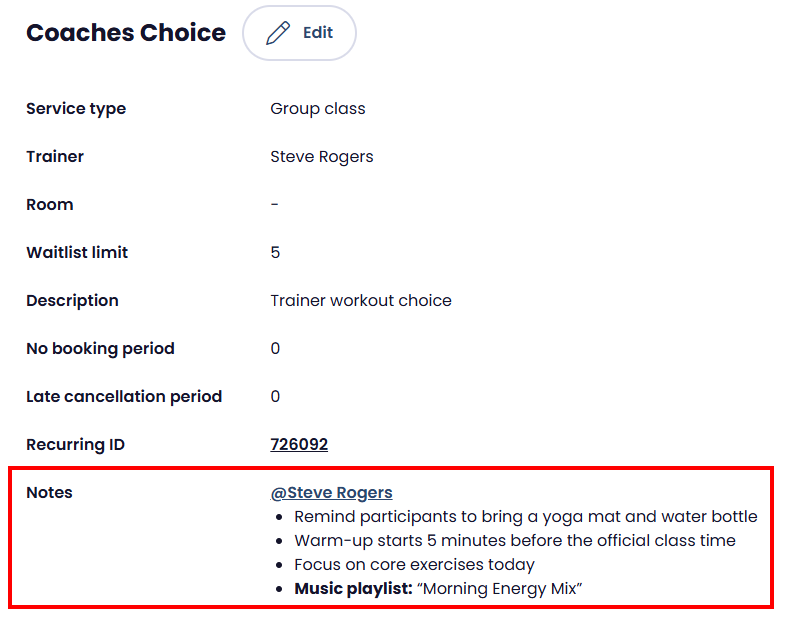Click the core exercises note line

tap(414, 565)
